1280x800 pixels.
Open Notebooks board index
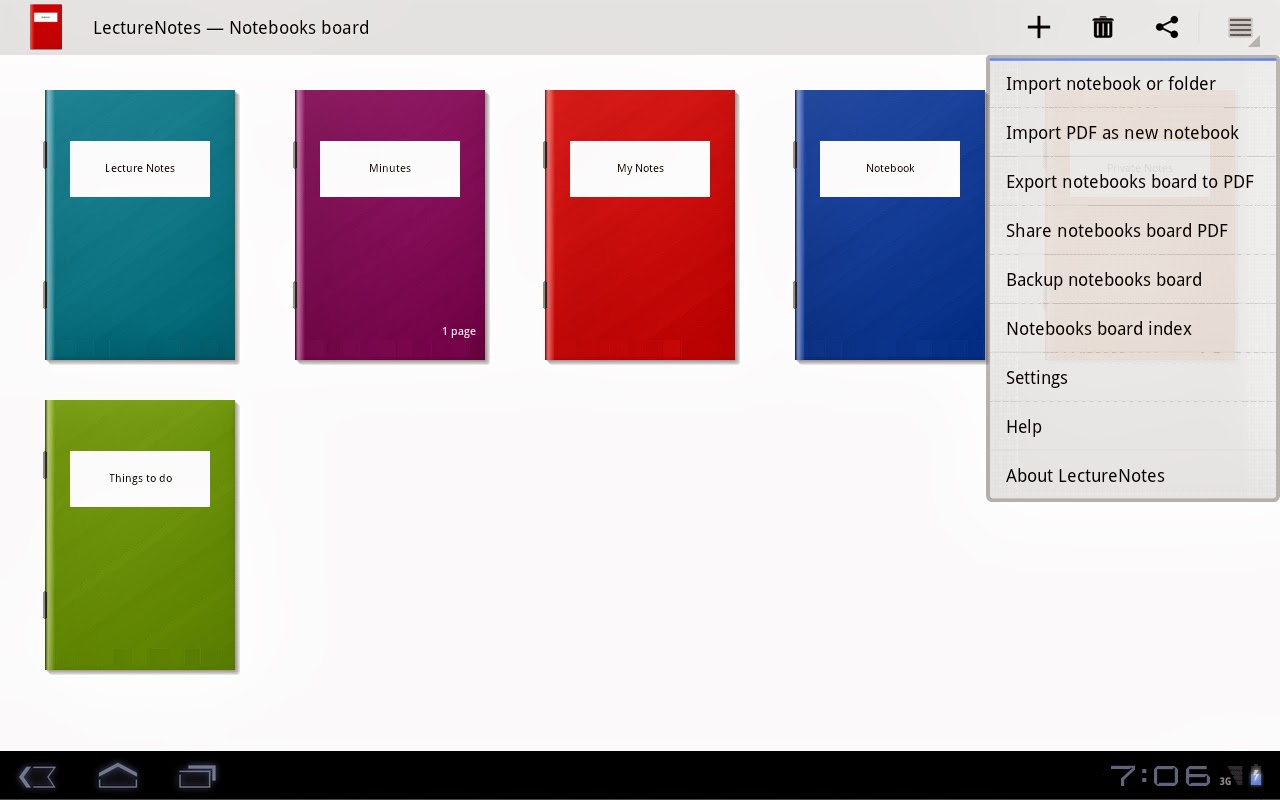coord(1133,329)
